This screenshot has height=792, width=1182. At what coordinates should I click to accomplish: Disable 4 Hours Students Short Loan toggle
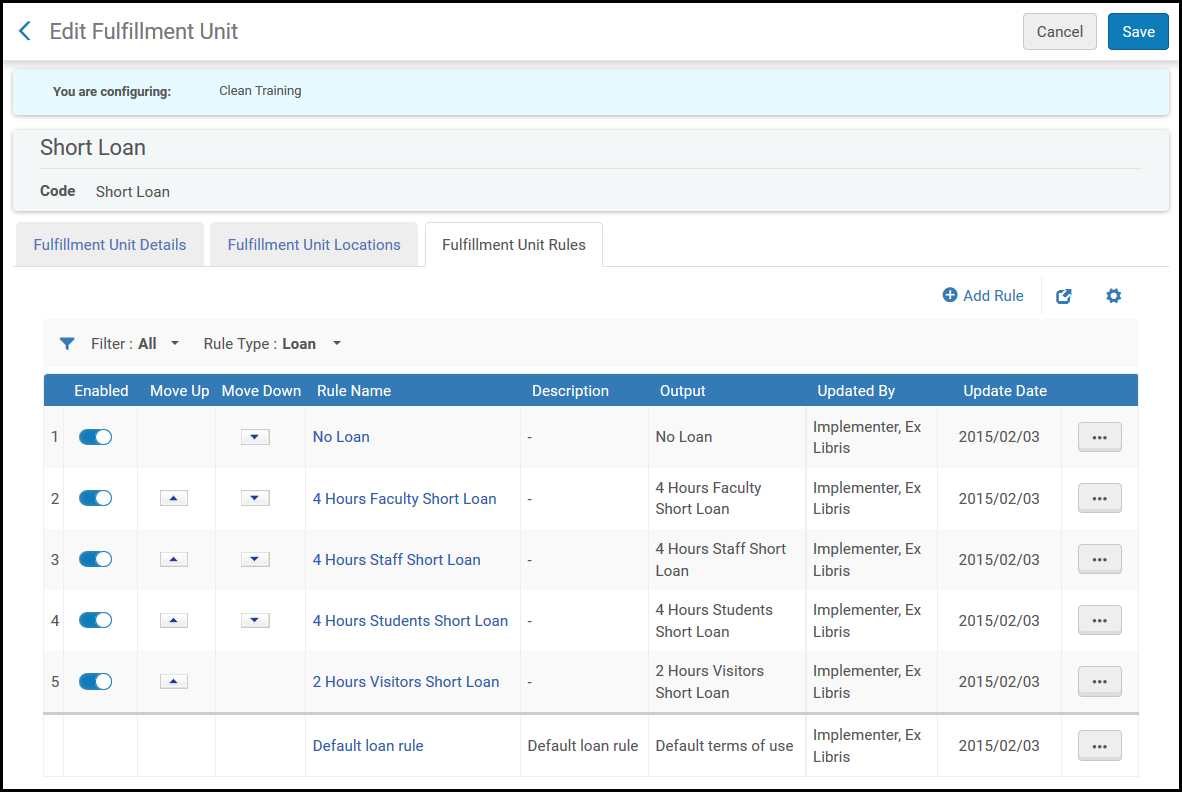click(95, 620)
